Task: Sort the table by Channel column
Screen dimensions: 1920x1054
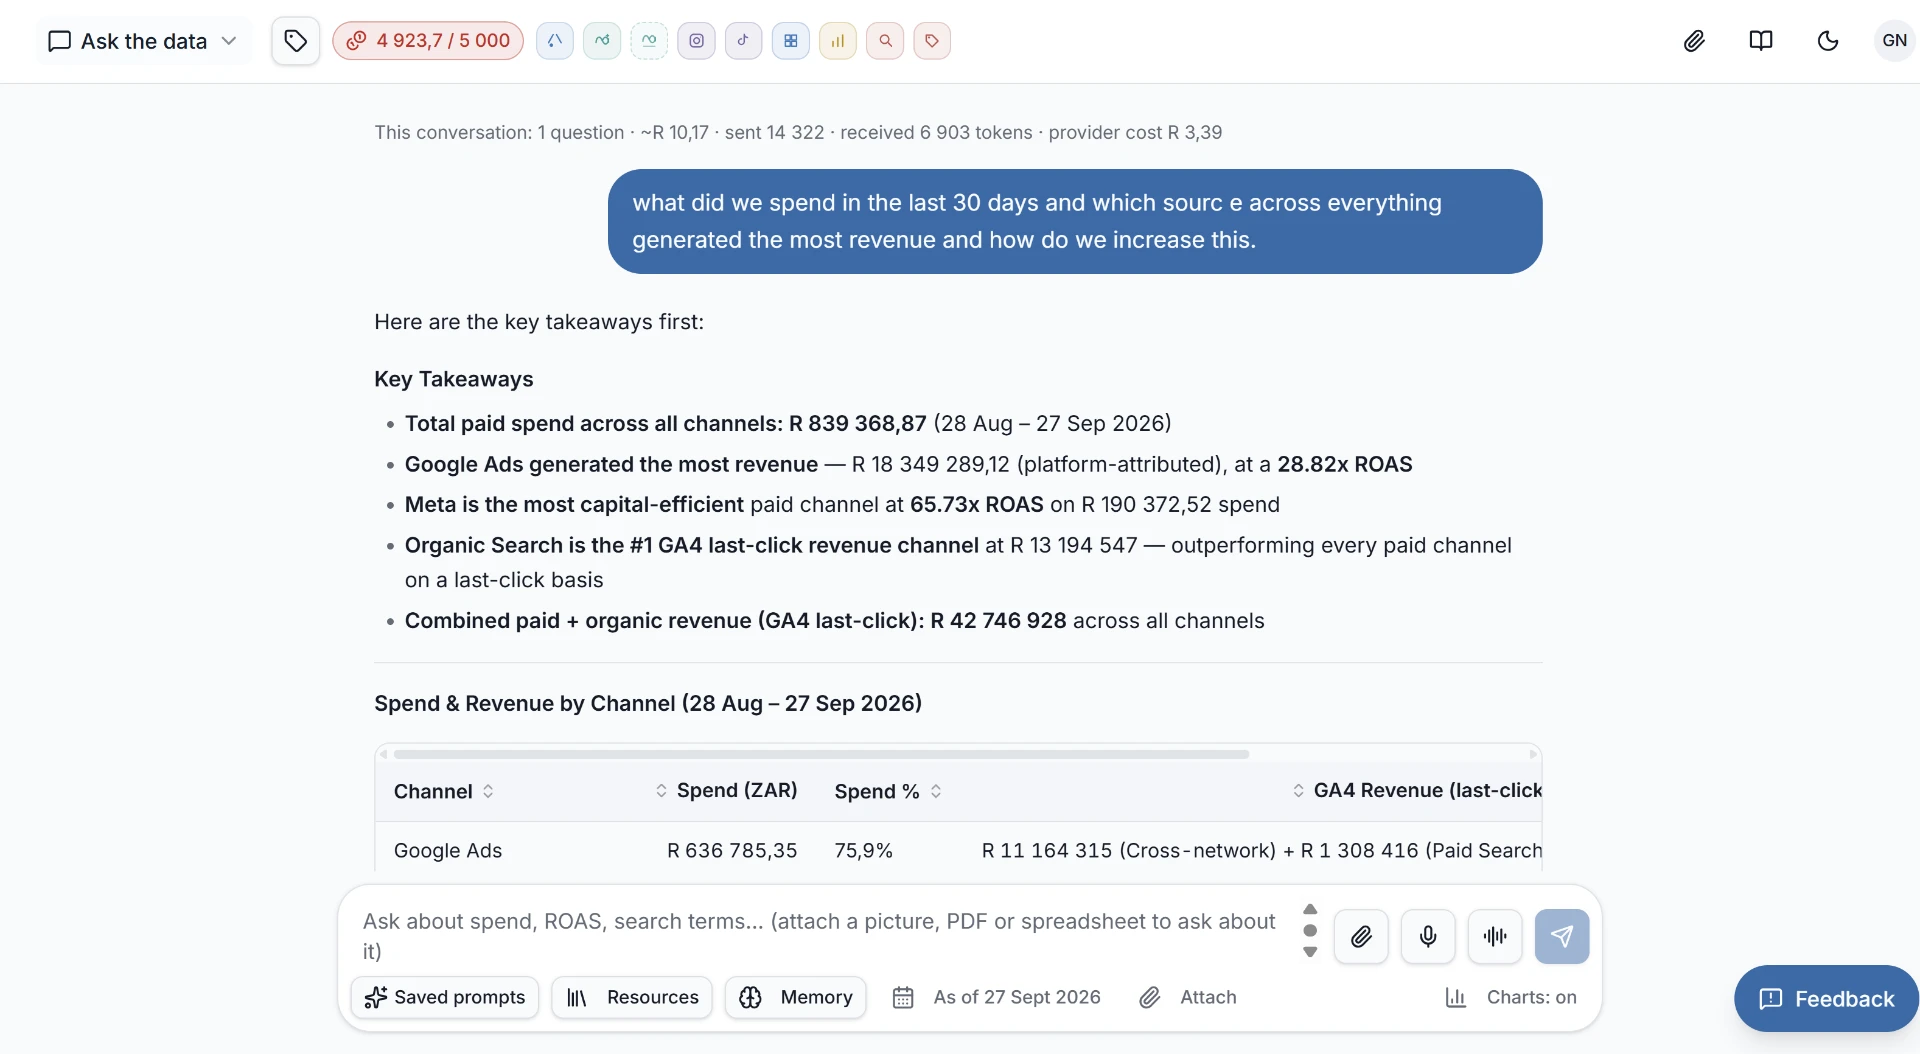Action: pyautogui.click(x=444, y=791)
